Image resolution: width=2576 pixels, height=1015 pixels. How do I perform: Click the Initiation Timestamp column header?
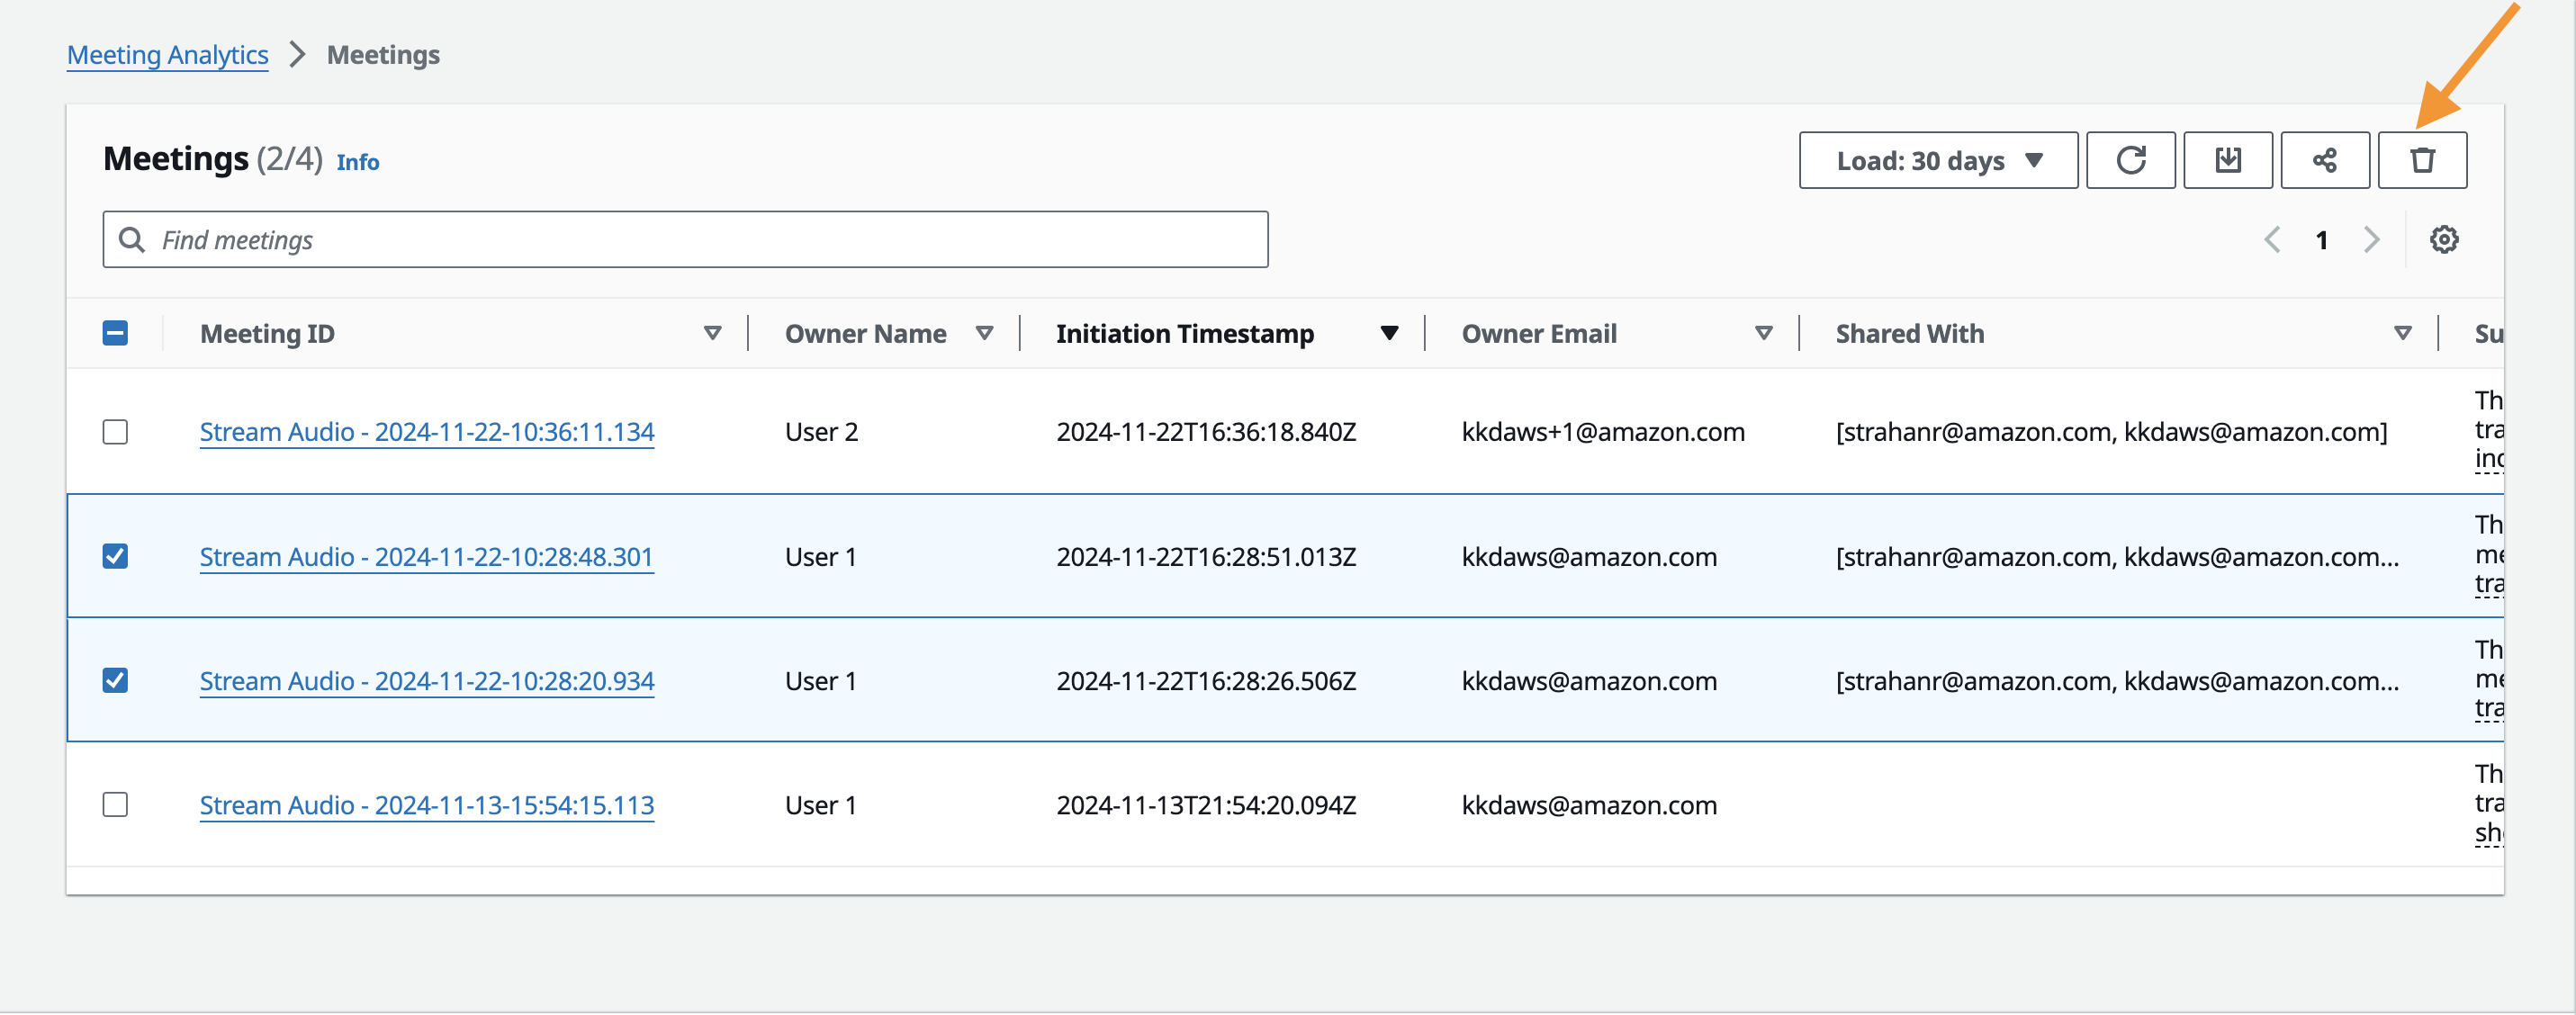coord(1184,333)
